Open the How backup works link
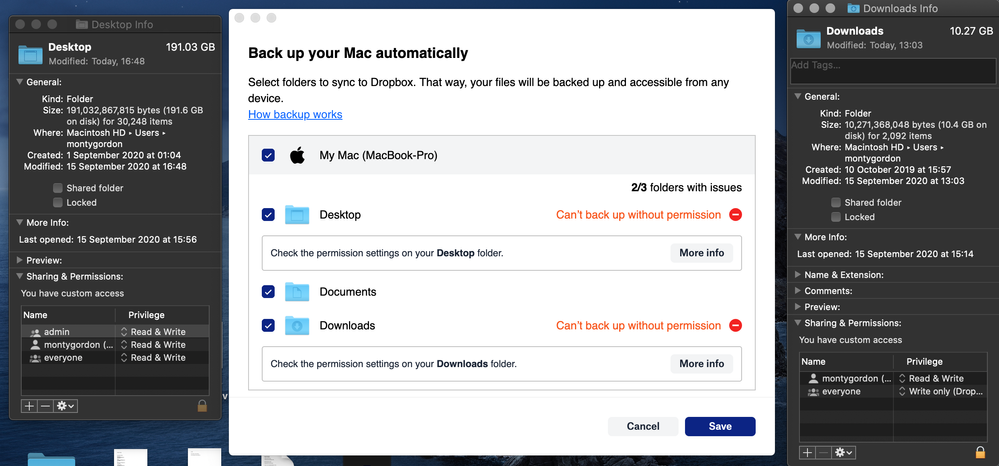This screenshot has height=466, width=999. 295,115
